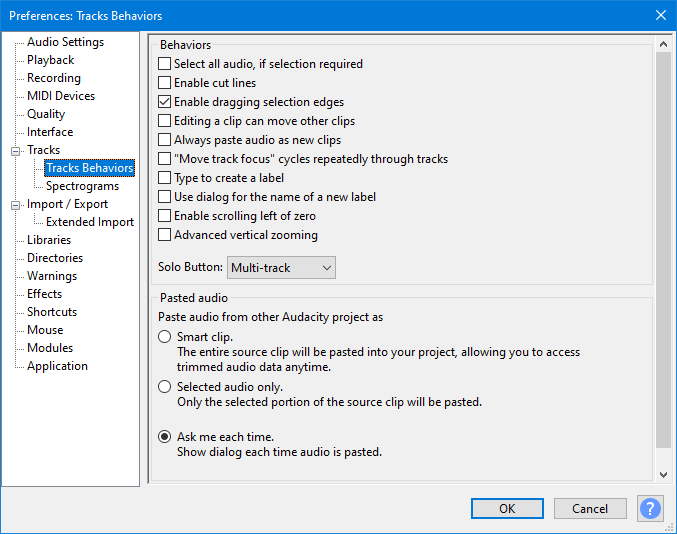The image size is (677, 534).
Task: Open the Solo Button dropdown
Action: [x=281, y=268]
